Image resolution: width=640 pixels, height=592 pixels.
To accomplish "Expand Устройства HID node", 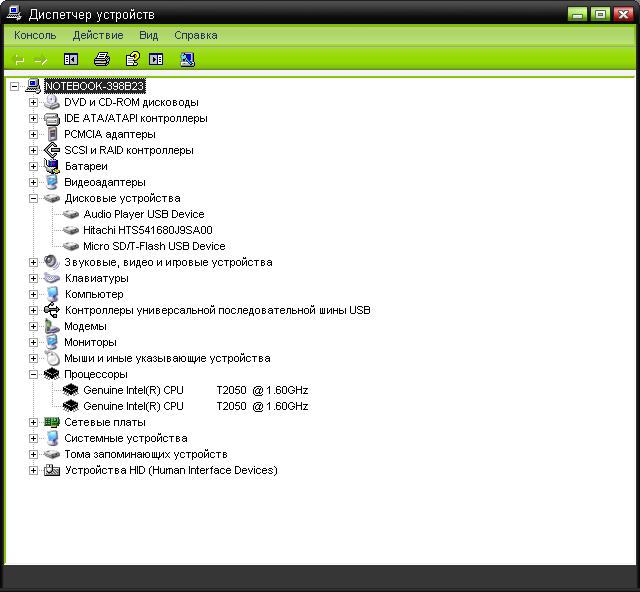I will pyautogui.click(x=33, y=470).
